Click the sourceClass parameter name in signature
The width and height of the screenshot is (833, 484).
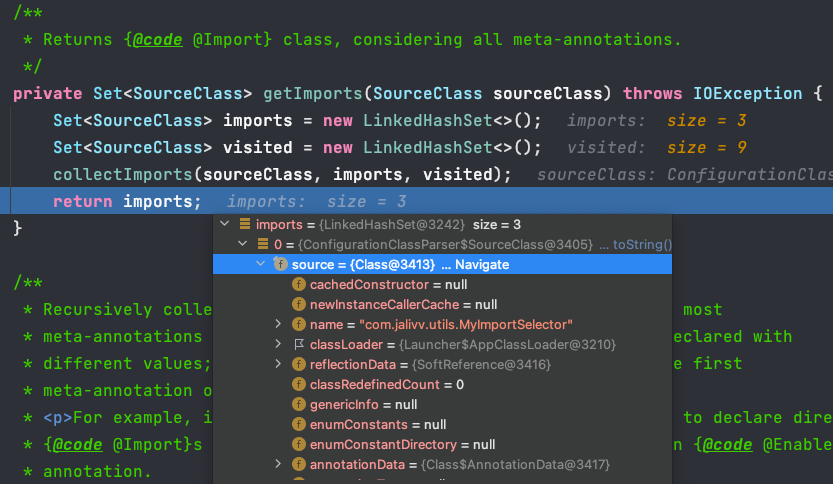(548, 94)
